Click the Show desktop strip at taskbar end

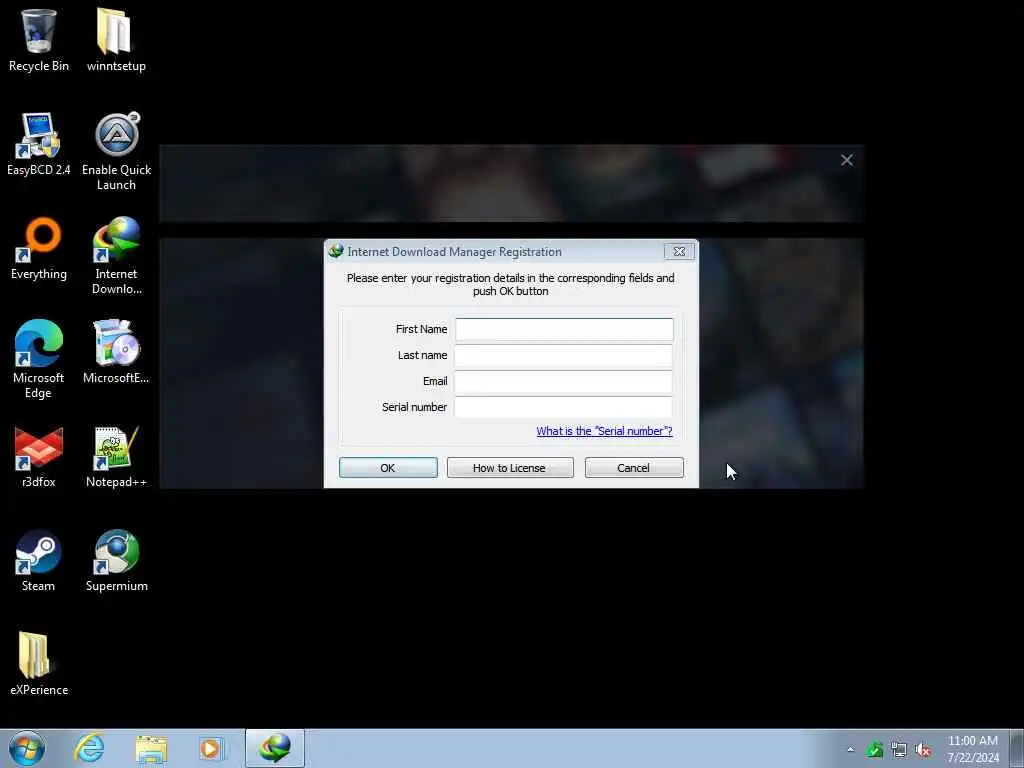(x=1017, y=748)
